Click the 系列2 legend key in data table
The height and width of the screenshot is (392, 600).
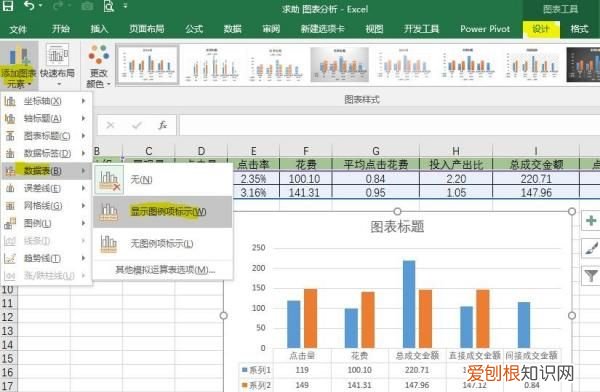click(x=245, y=385)
